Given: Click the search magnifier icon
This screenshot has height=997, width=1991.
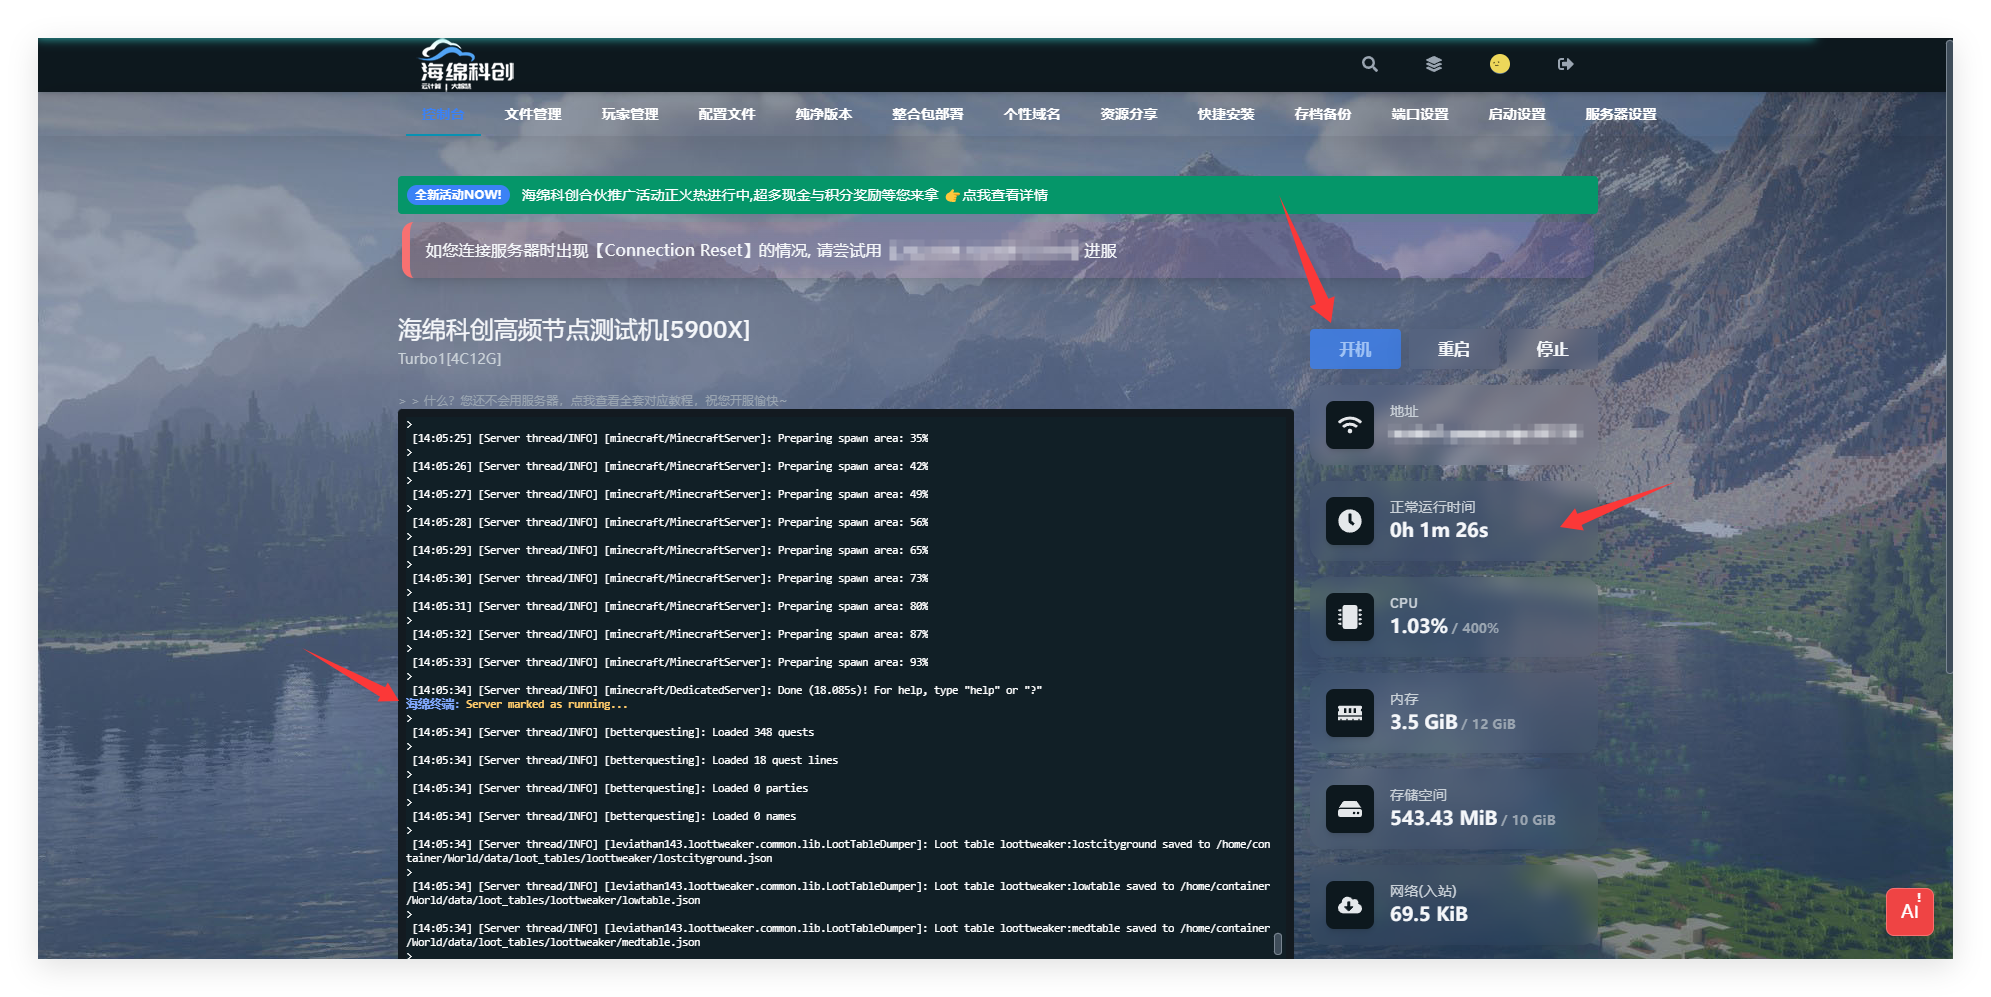Looking at the screenshot, I should (1369, 64).
